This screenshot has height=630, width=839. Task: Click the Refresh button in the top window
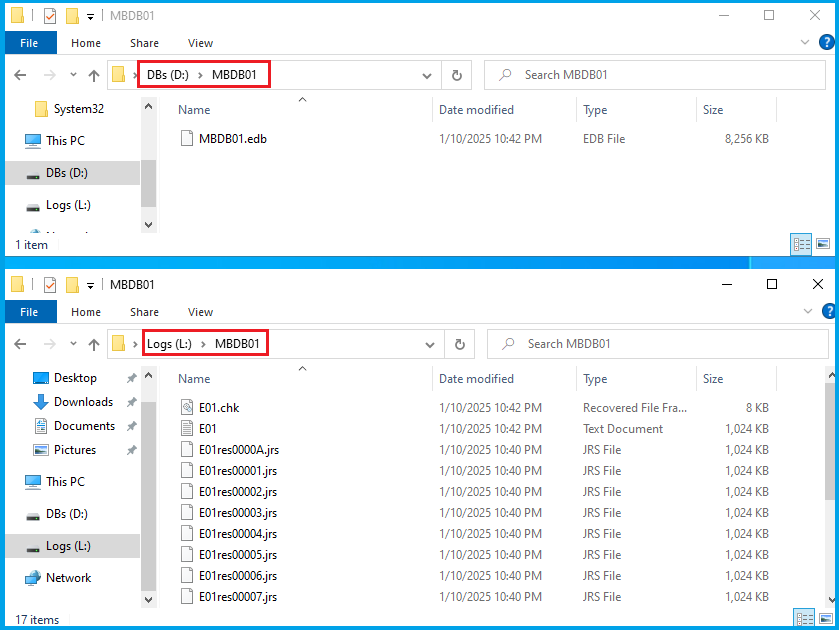pos(457,75)
